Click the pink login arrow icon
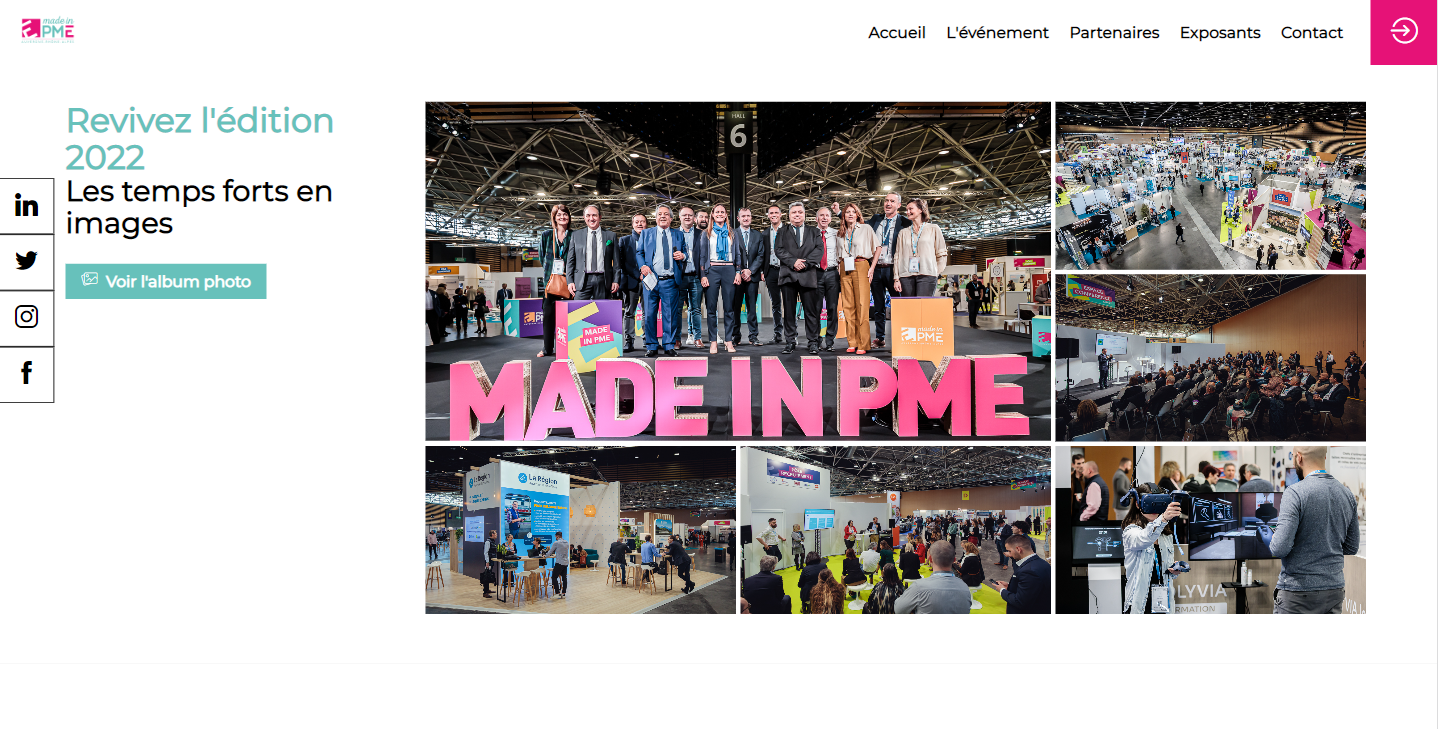This screenshot has width=1438, height=729. (1404, 32)
